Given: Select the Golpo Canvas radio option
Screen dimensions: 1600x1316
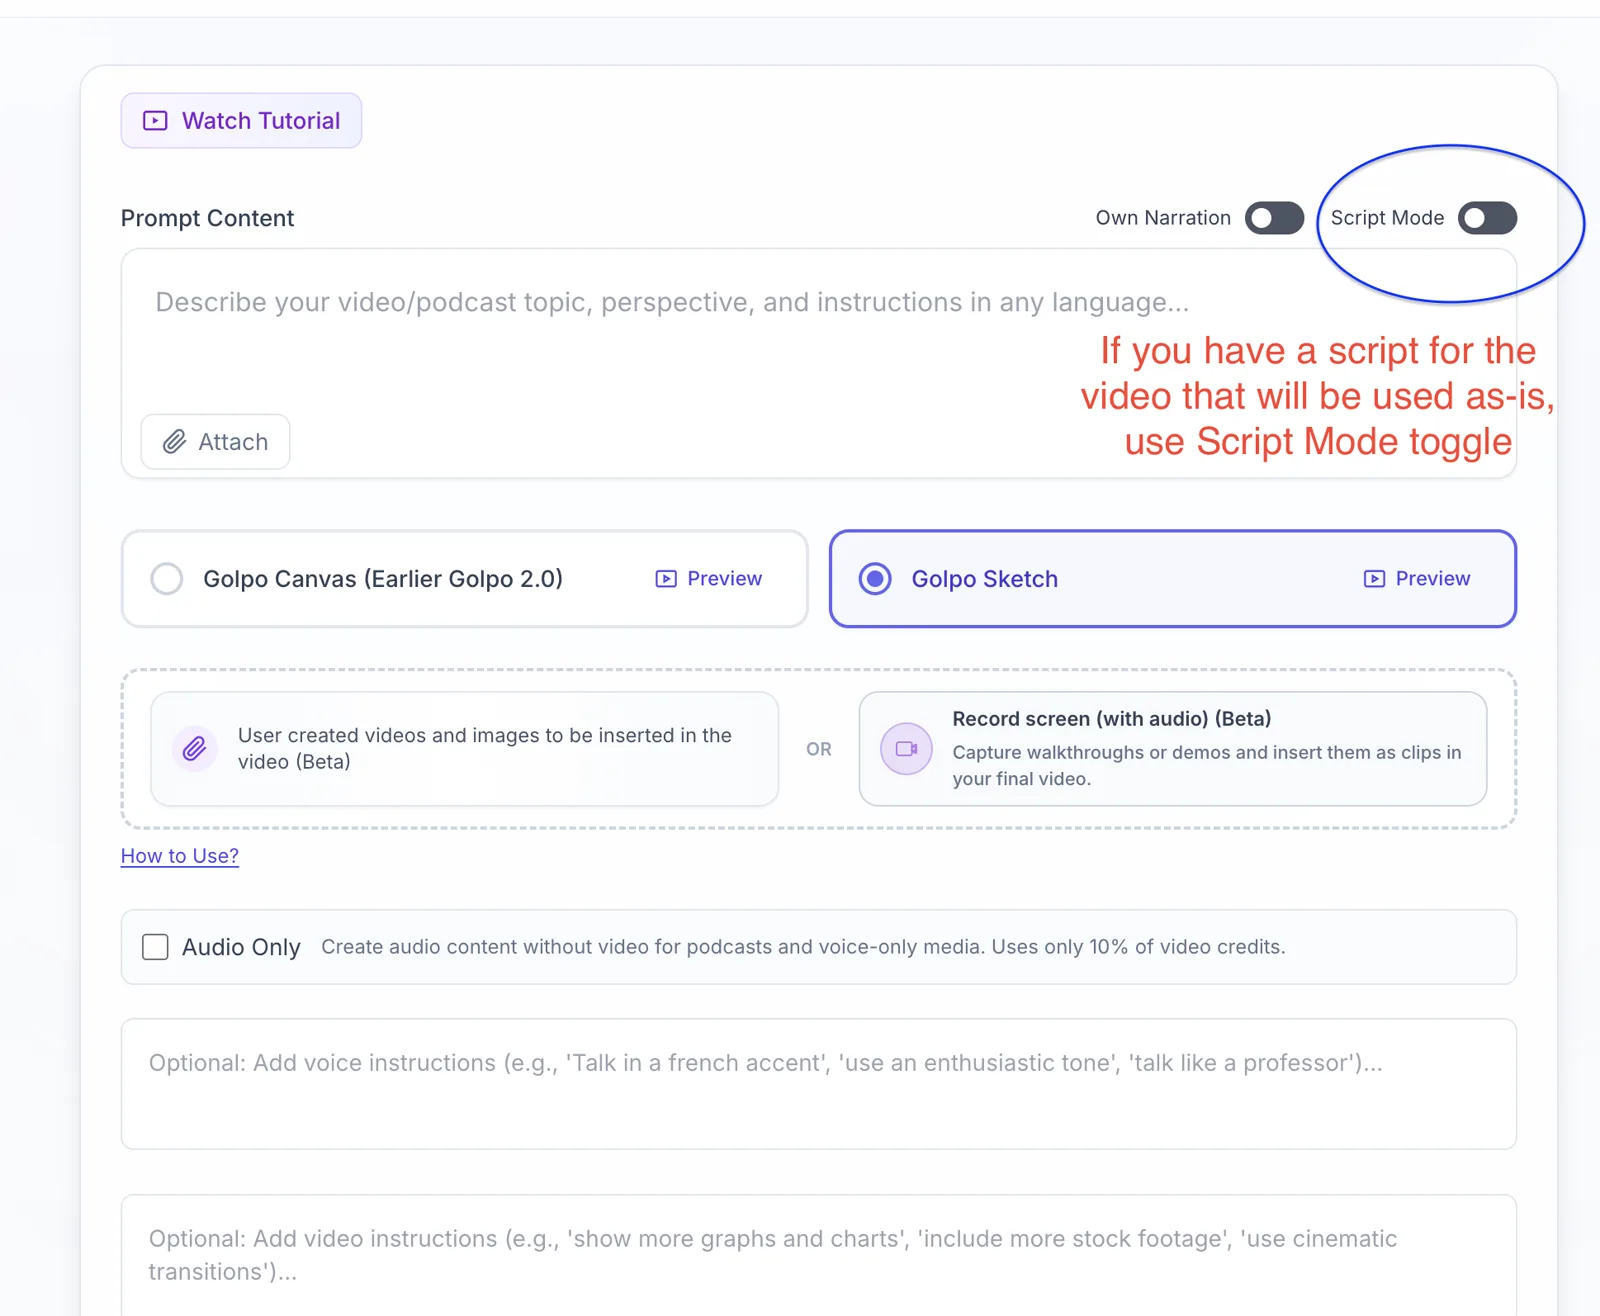Looking at the screenshot, I should [x=167, y=579].
